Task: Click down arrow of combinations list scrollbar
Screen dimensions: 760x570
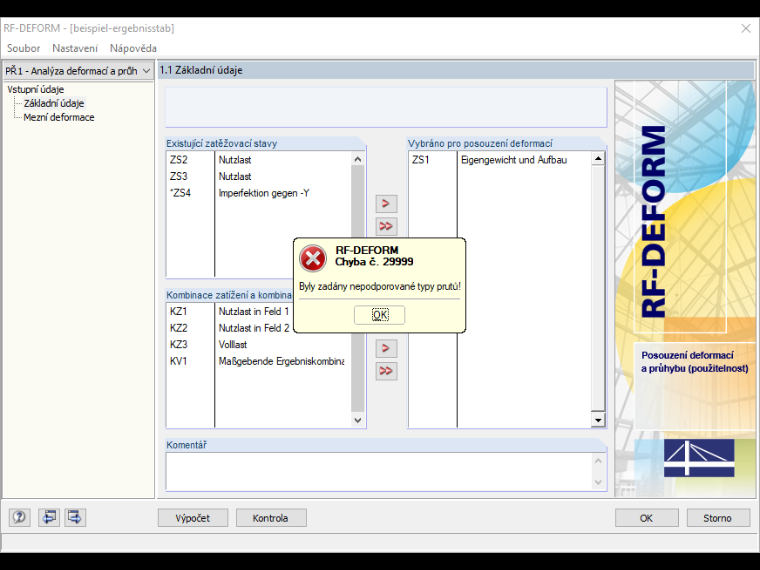Action: coord(358,420)
